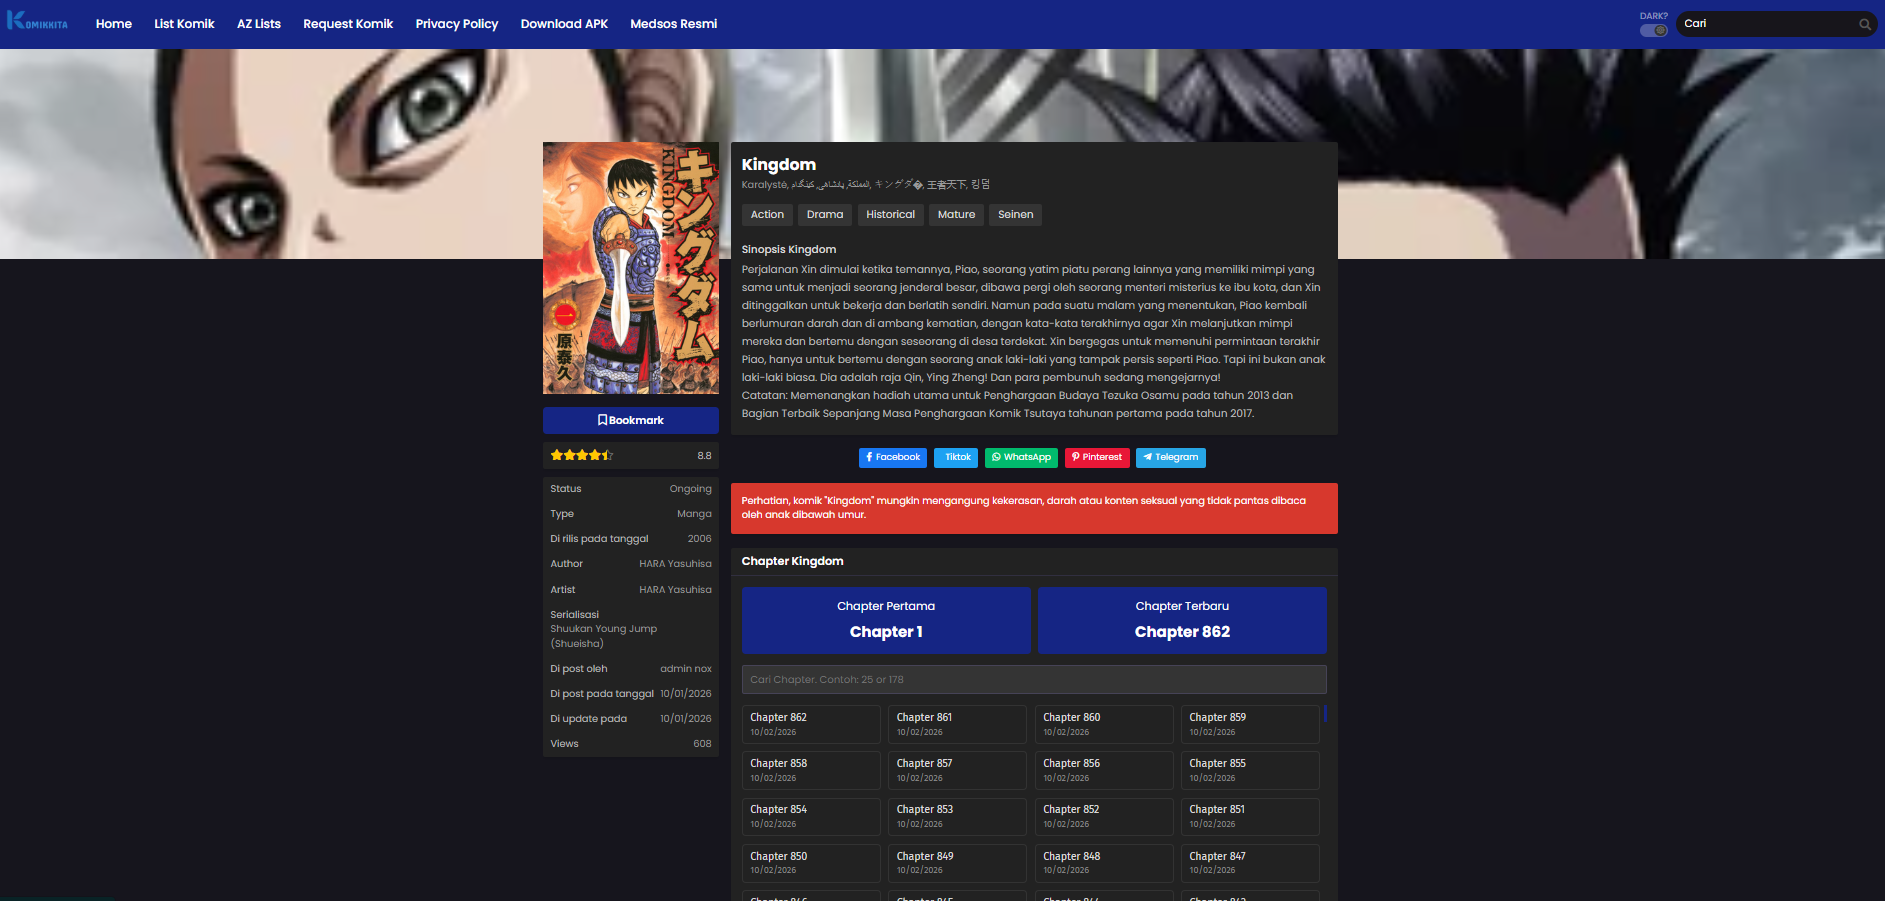
Task: Share on Pinterest
Action: pos(1097,458)
